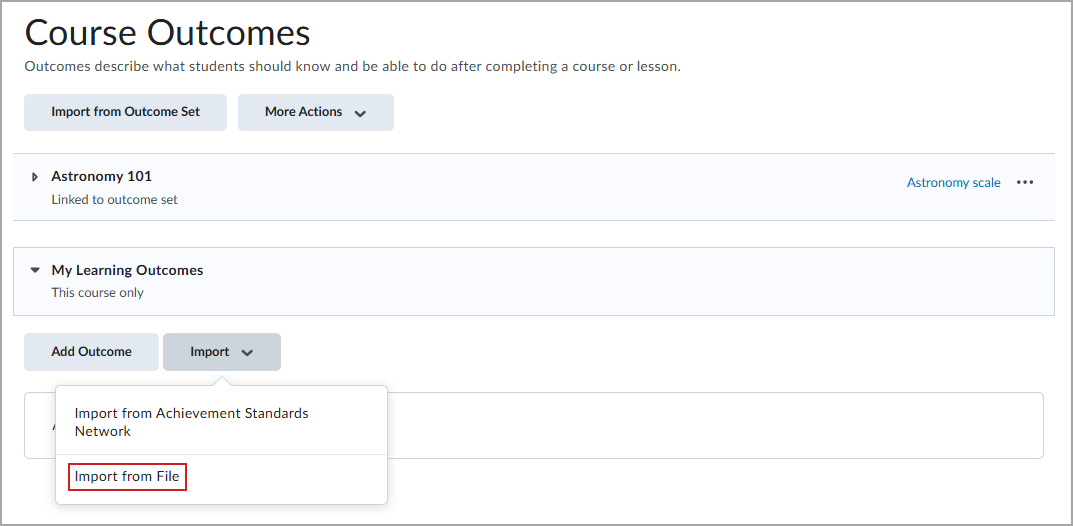
Task: Click the Linked to outcome set subtitle
Action: [114, 200]
